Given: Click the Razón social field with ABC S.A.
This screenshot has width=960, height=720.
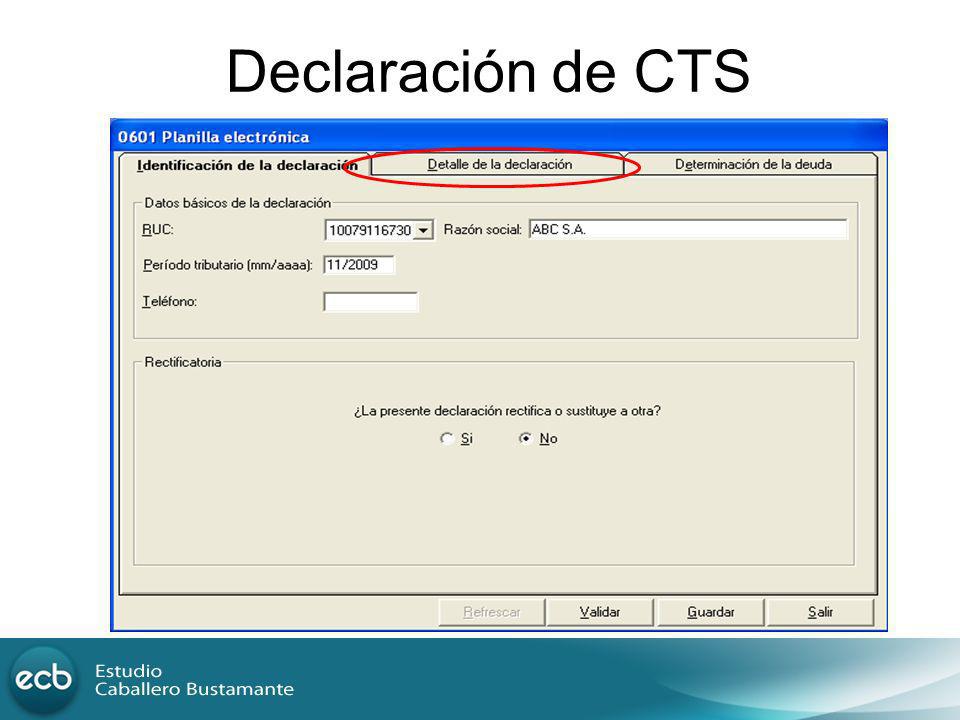Looking at the screenshot, I should click(688, 230).
